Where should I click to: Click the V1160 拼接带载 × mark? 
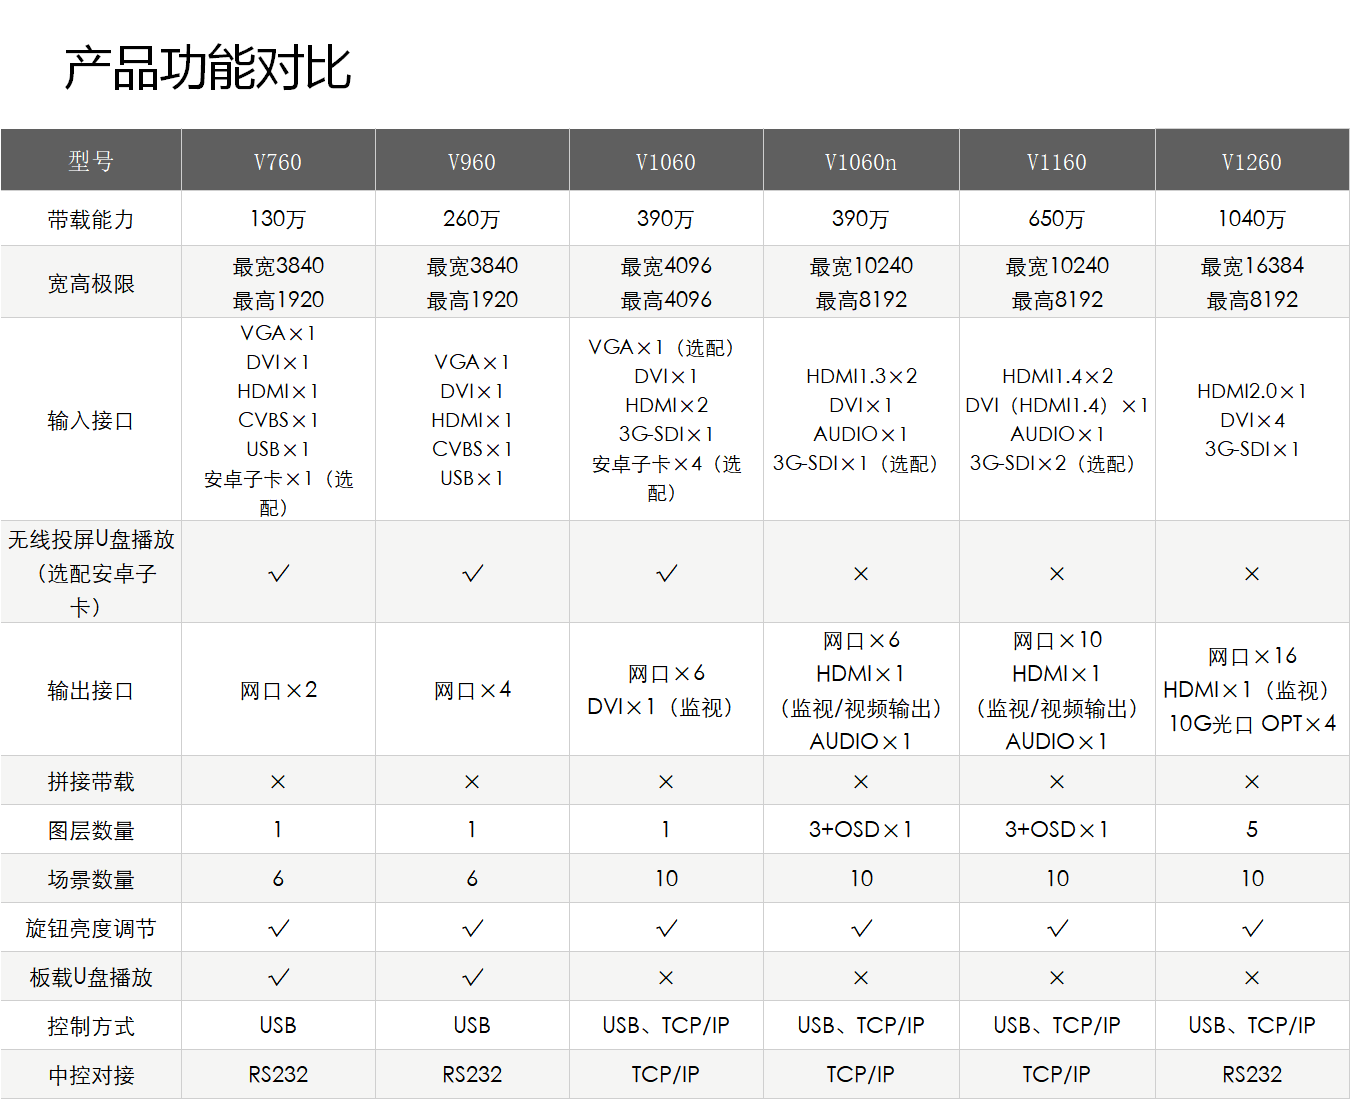tap(1056, 780)
